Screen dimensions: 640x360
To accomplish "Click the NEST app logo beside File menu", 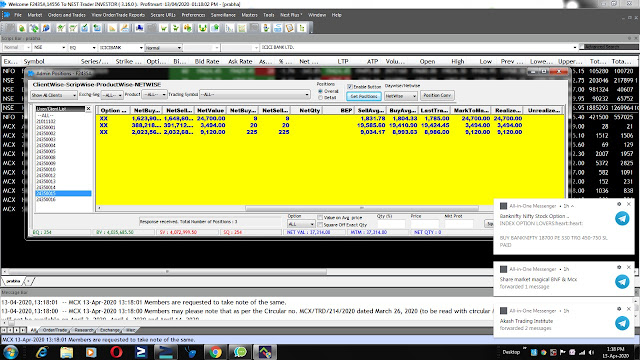I will 7,15.
